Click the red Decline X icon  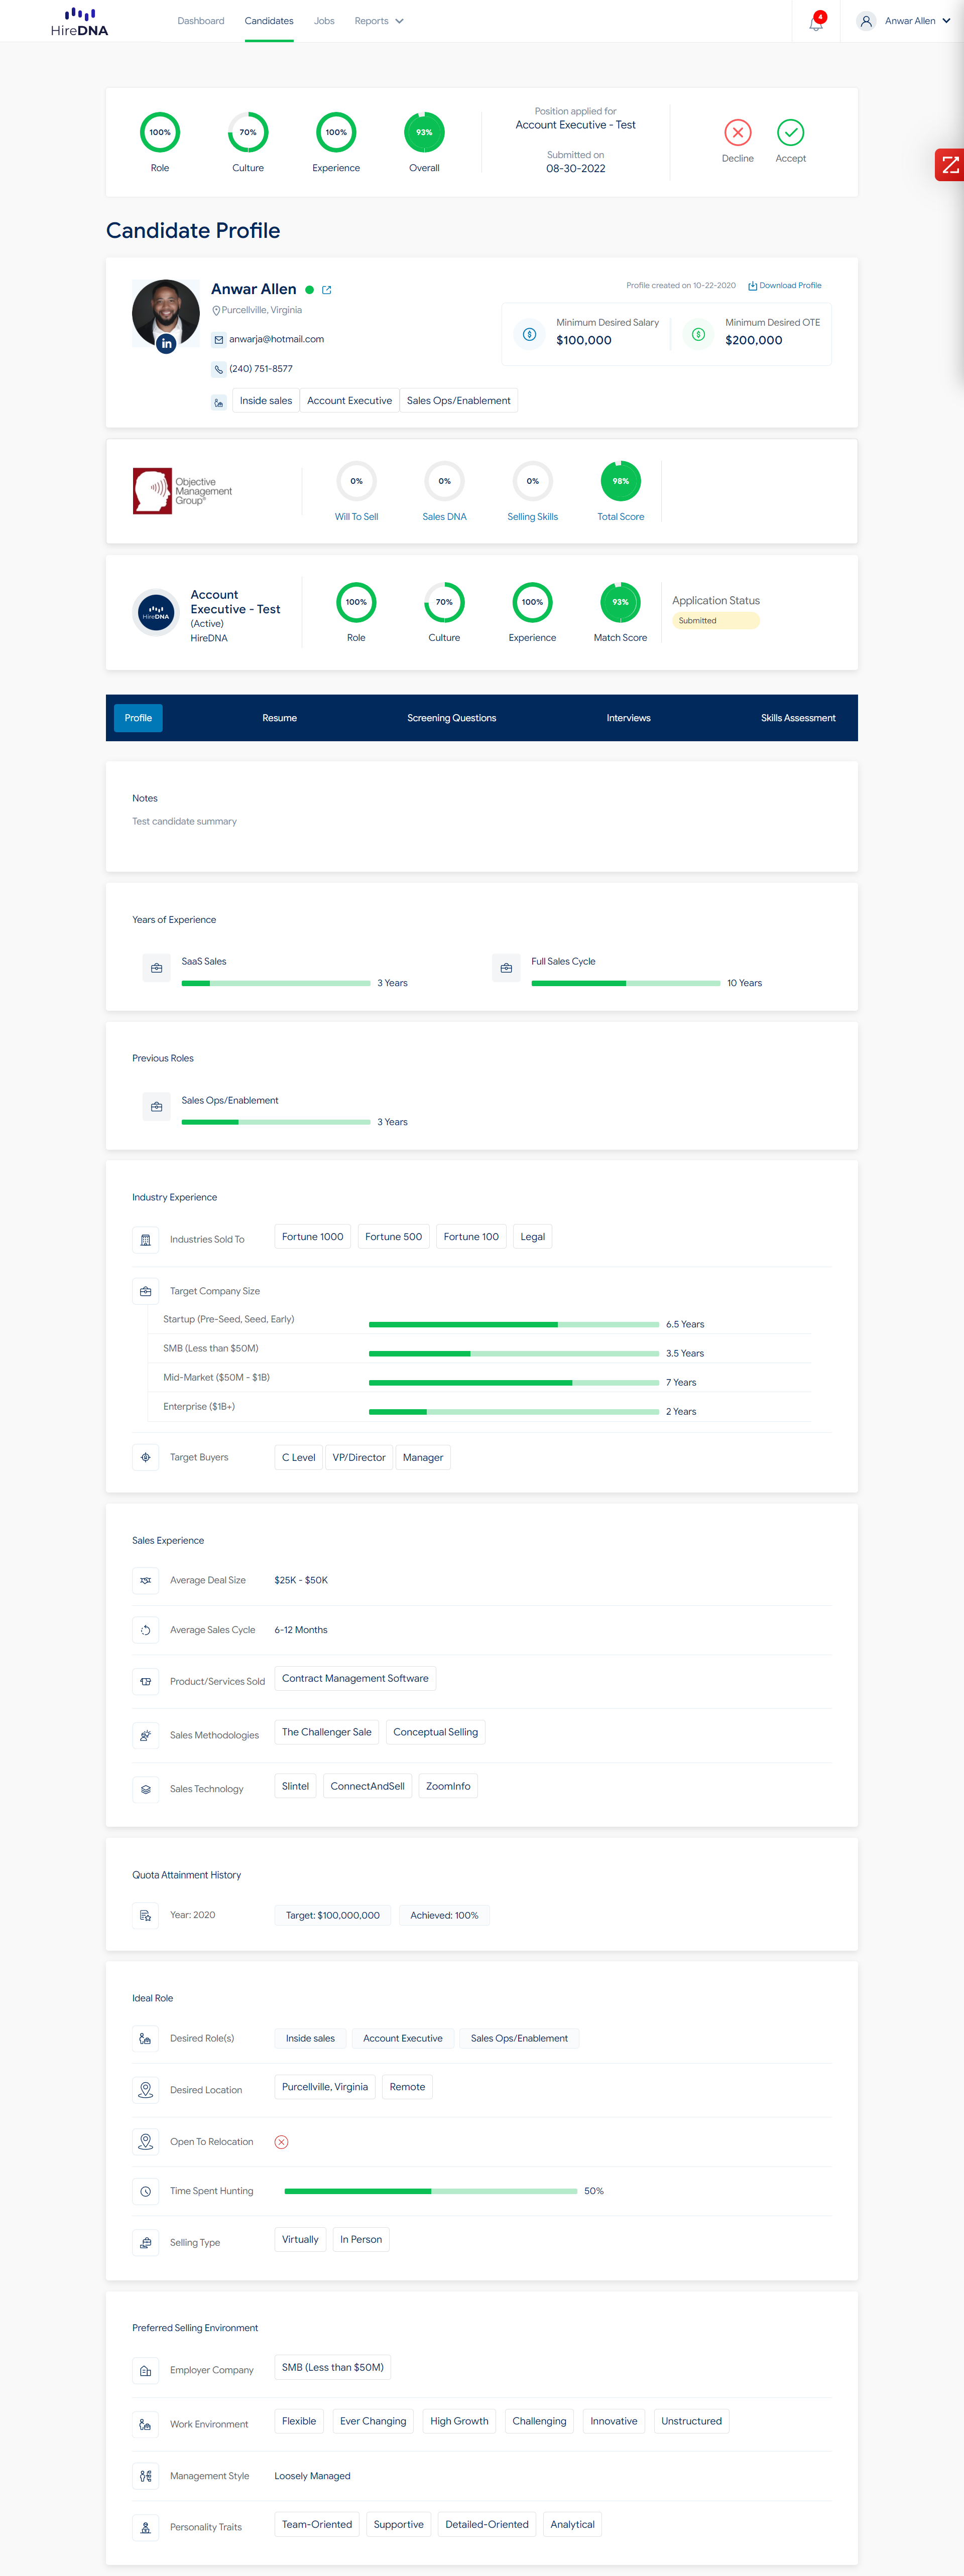coord(737,132)
